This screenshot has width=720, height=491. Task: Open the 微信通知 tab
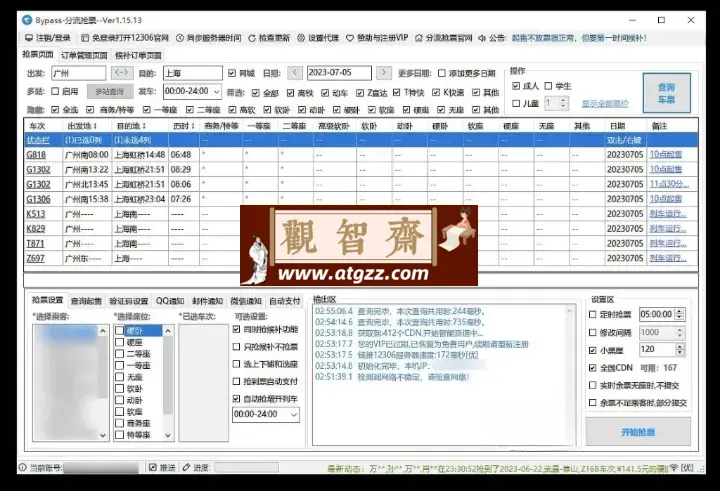point(245,301)
